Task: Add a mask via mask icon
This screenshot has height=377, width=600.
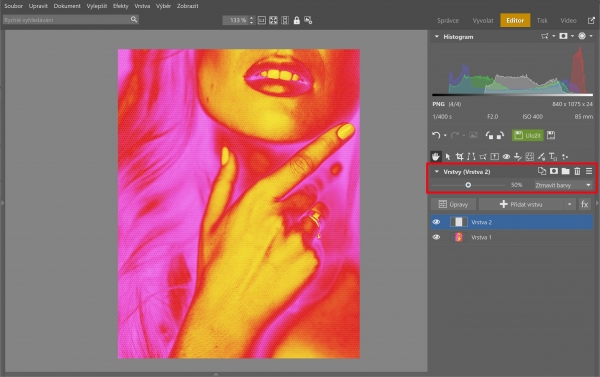Action: 554,171
